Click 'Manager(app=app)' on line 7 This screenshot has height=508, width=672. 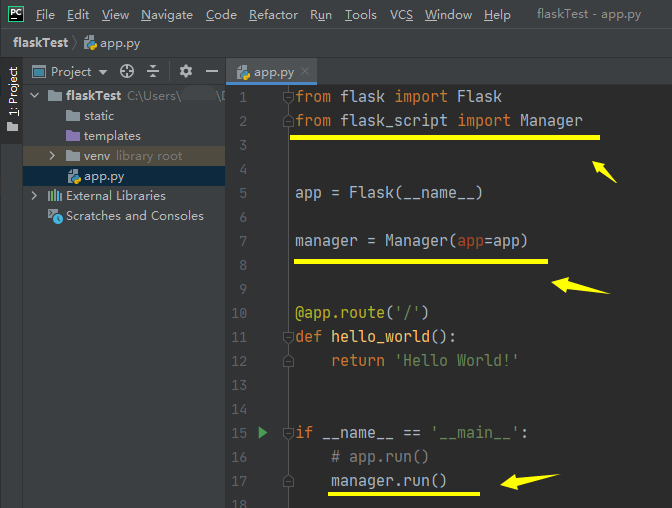coord(456,241)
